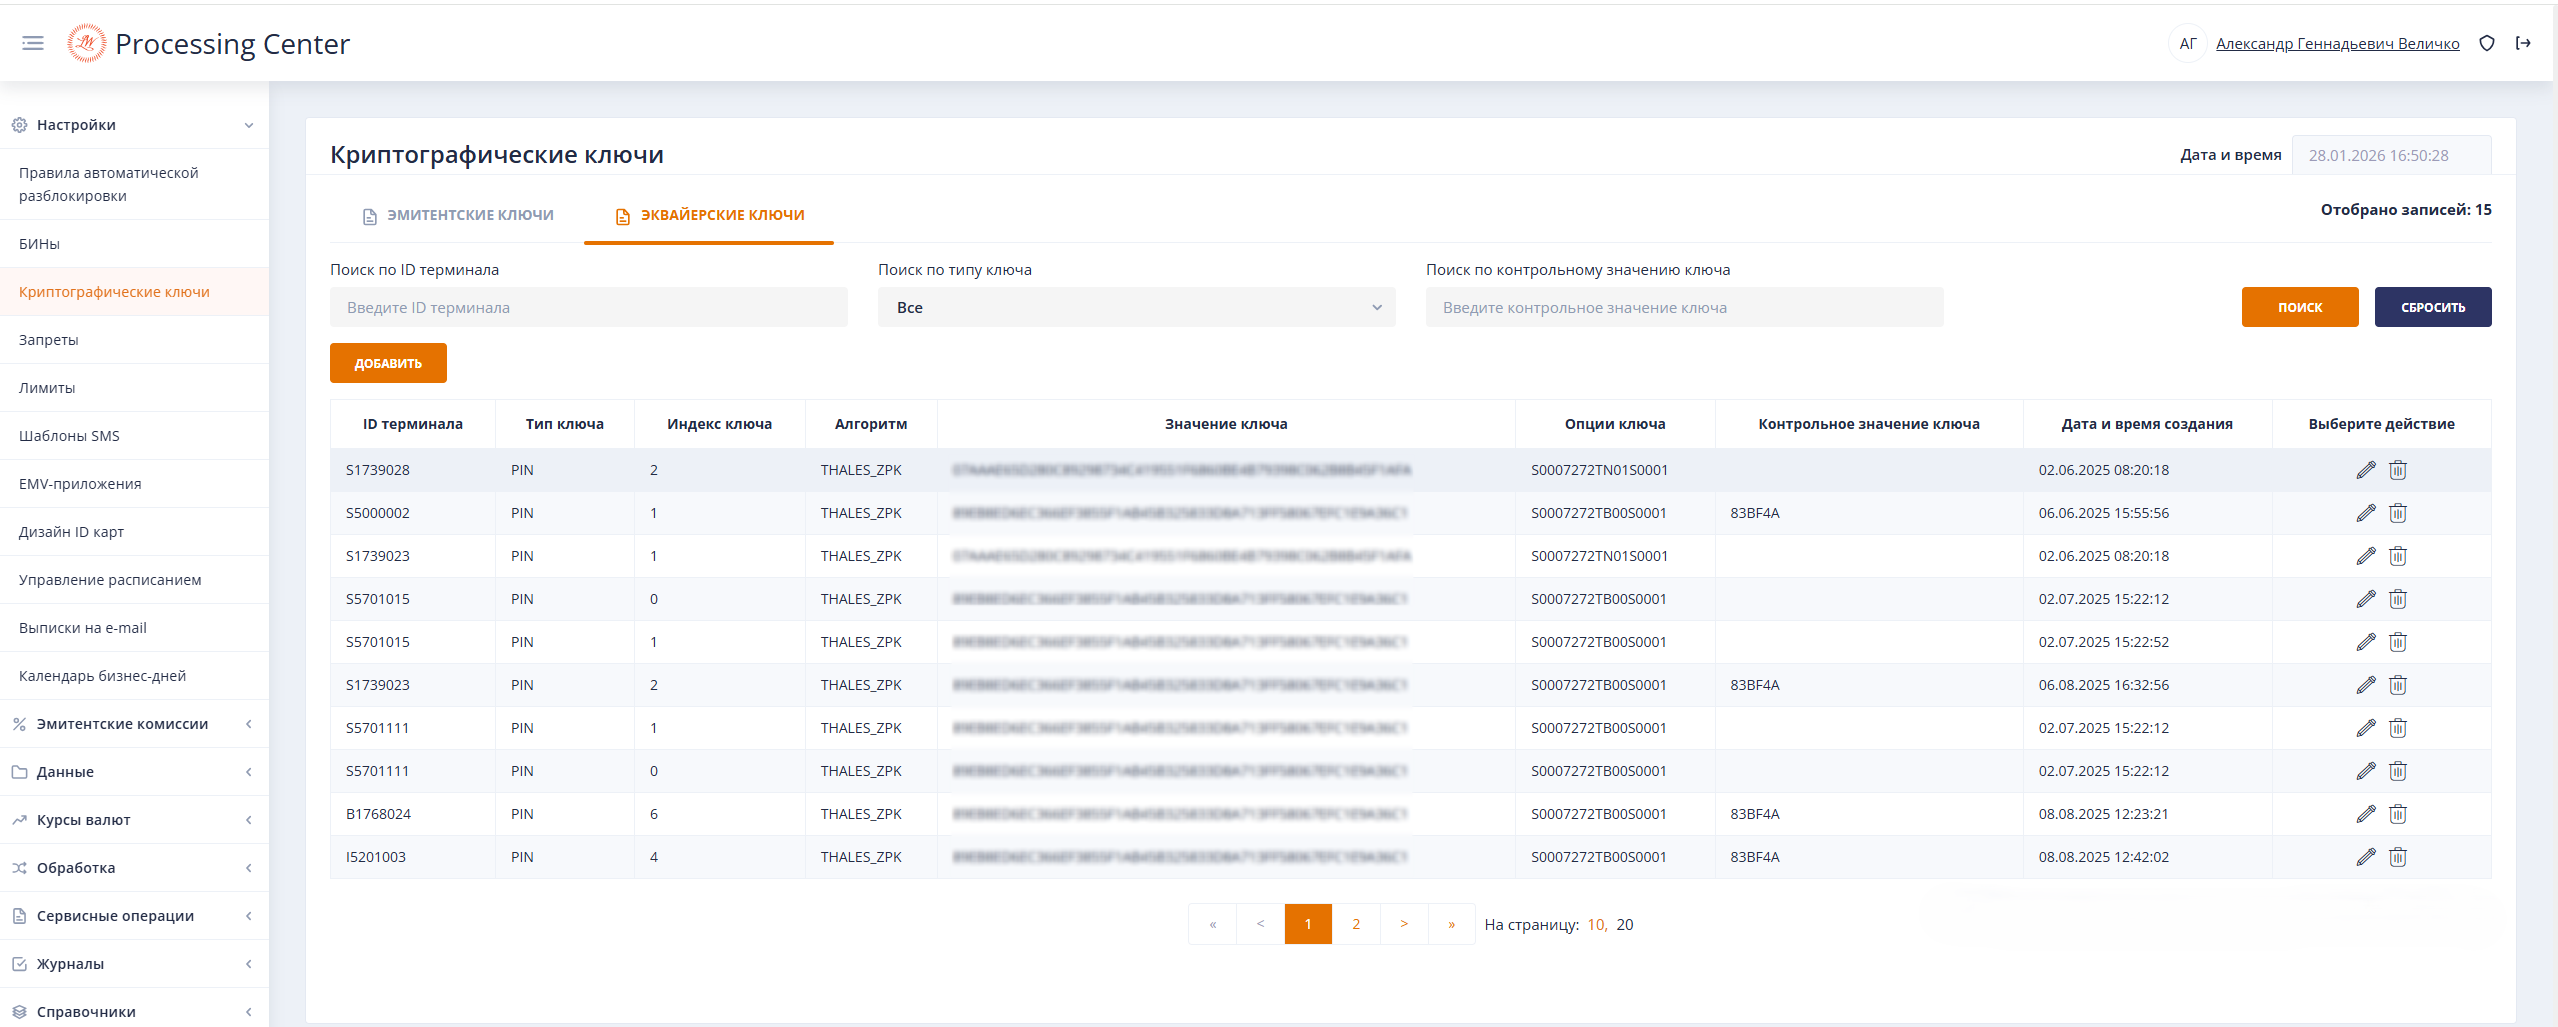Open the key type dropdown 'Все'

(1136, 307)
